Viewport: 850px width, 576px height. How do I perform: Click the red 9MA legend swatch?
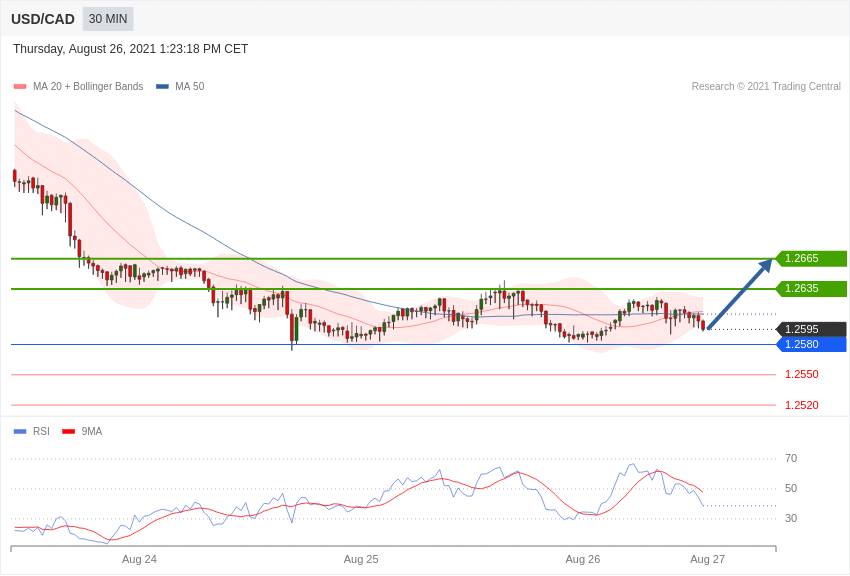click(x=68, y=432)
